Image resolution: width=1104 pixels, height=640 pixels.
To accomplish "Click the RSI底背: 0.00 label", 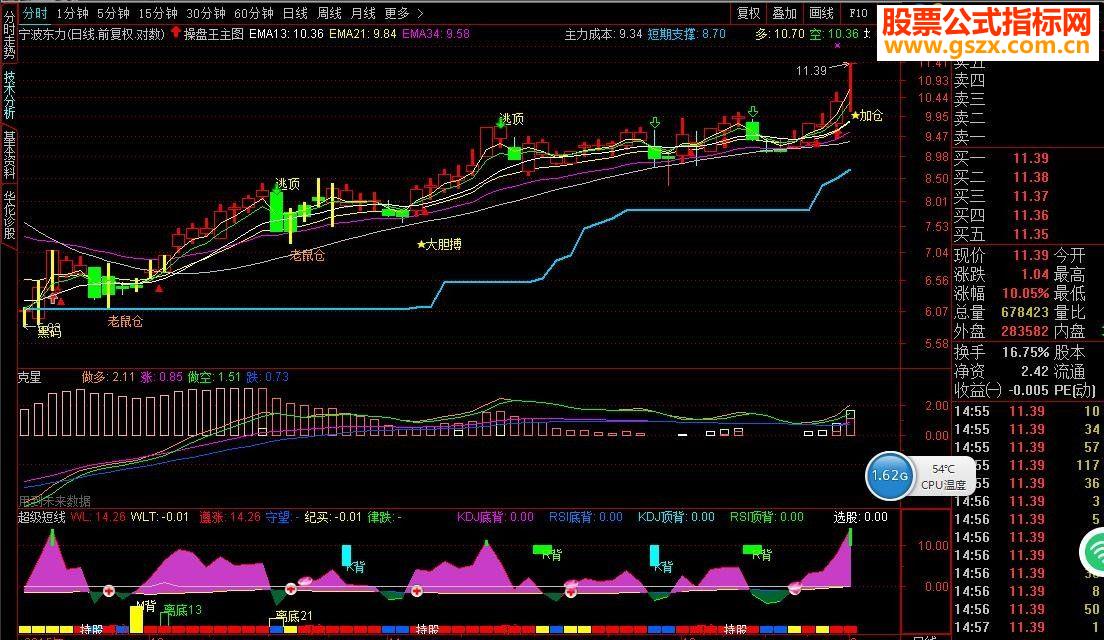I will (585, 517).
